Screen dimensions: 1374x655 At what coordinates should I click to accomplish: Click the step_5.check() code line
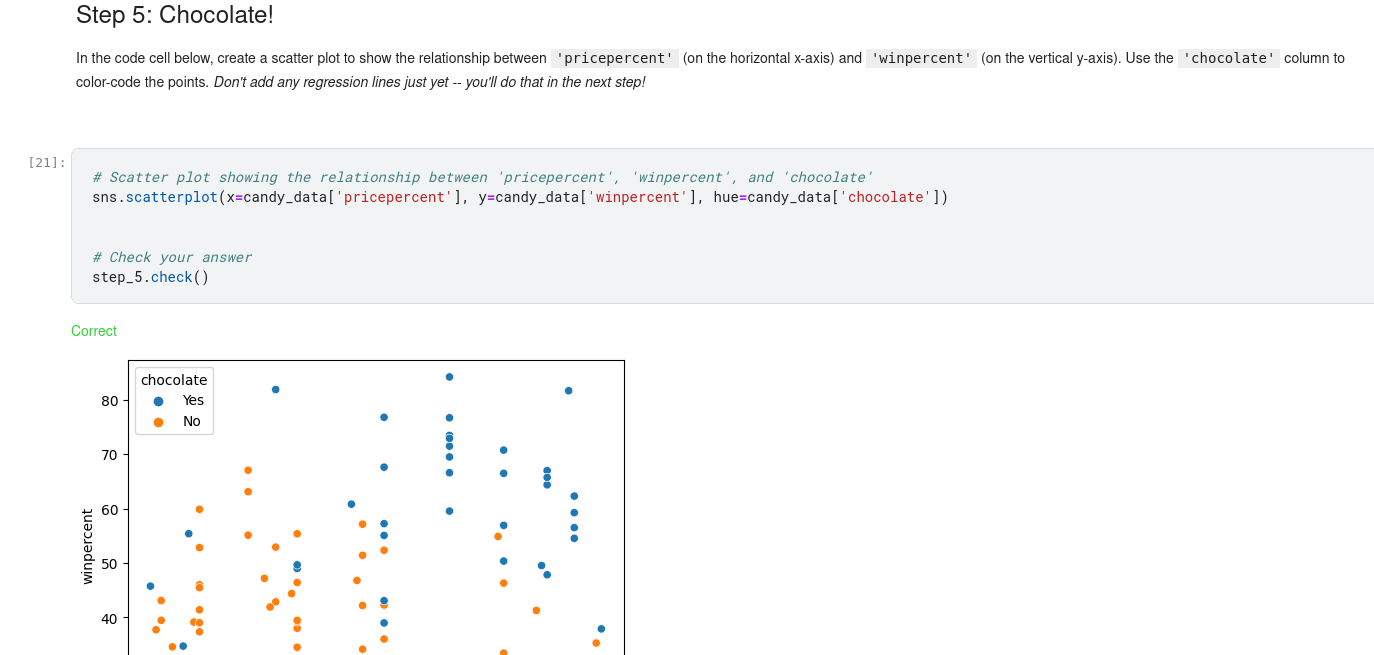click(151, 277)
